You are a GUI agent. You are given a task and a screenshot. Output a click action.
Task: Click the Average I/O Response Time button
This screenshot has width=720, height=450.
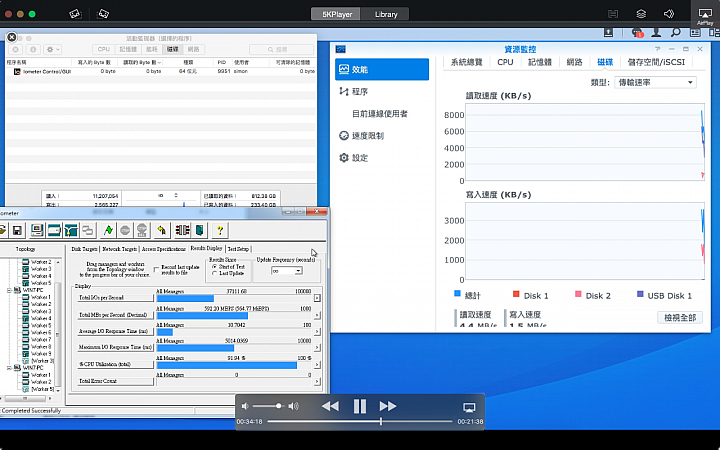point(115,331)
